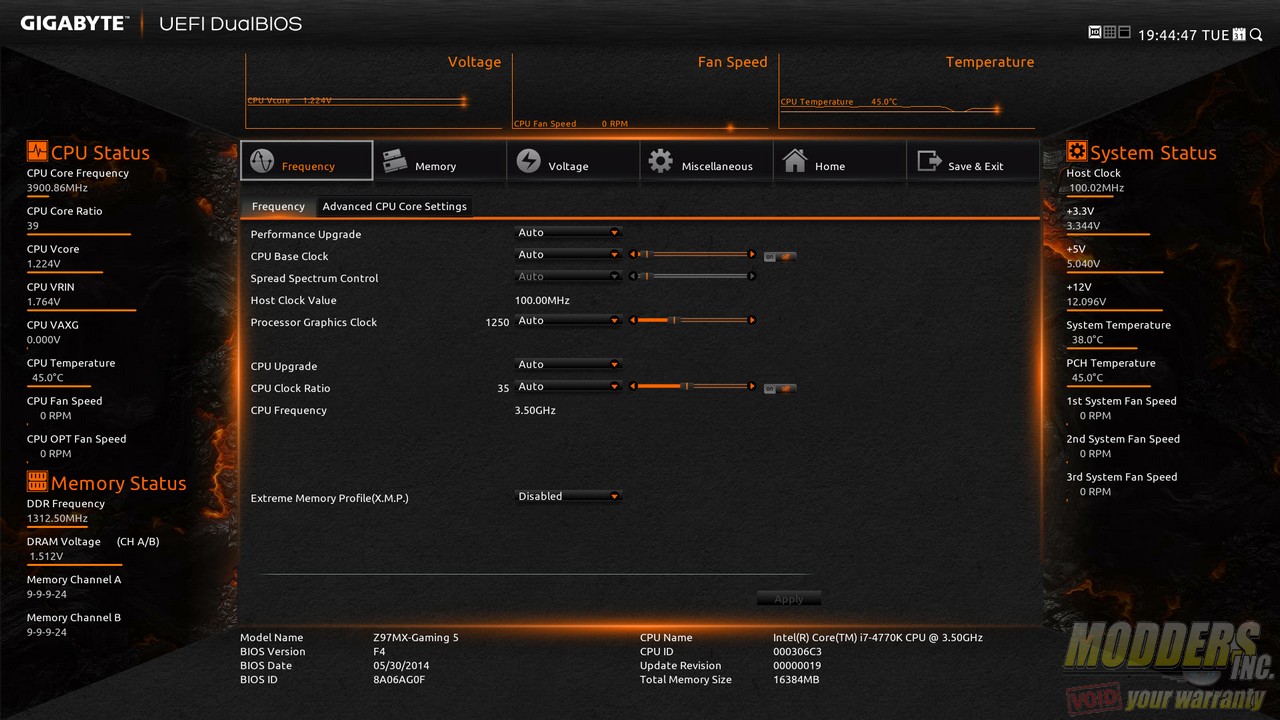The width and height of the screenshot is (1280, 720).
Task: Click the CPU Clock Ratio slider
Action: pos(692,387)
